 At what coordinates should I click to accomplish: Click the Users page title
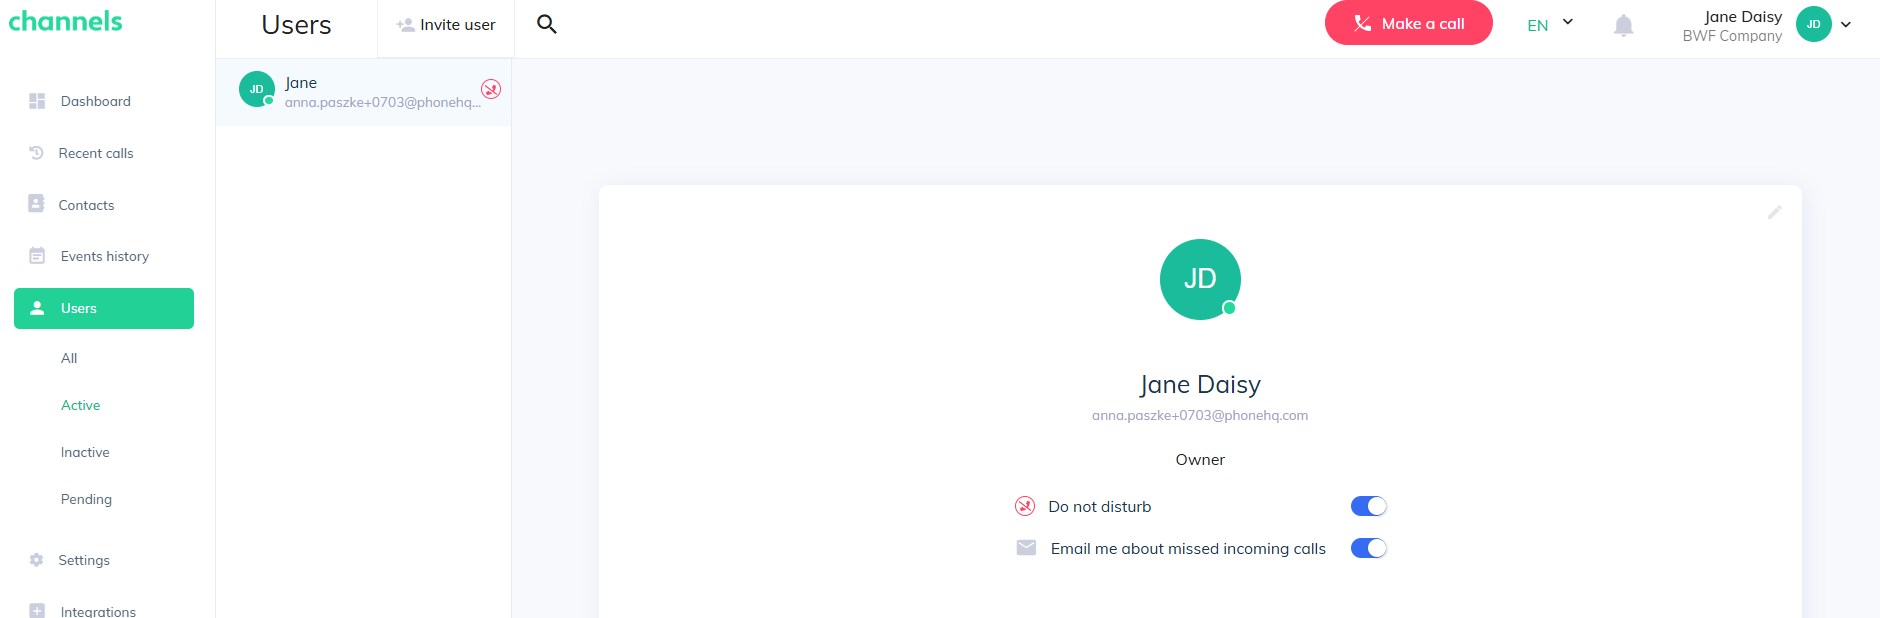296,25
